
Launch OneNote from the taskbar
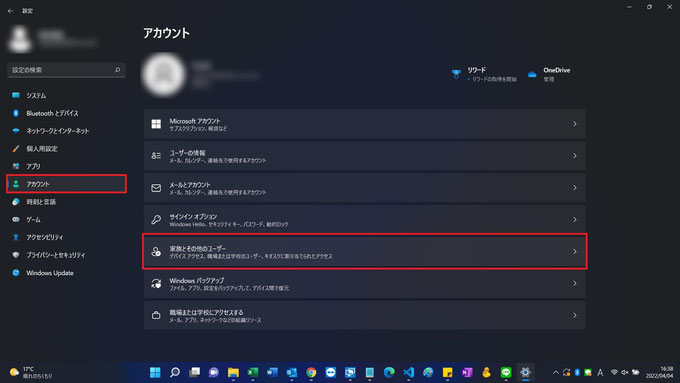[x=467, y=372]
